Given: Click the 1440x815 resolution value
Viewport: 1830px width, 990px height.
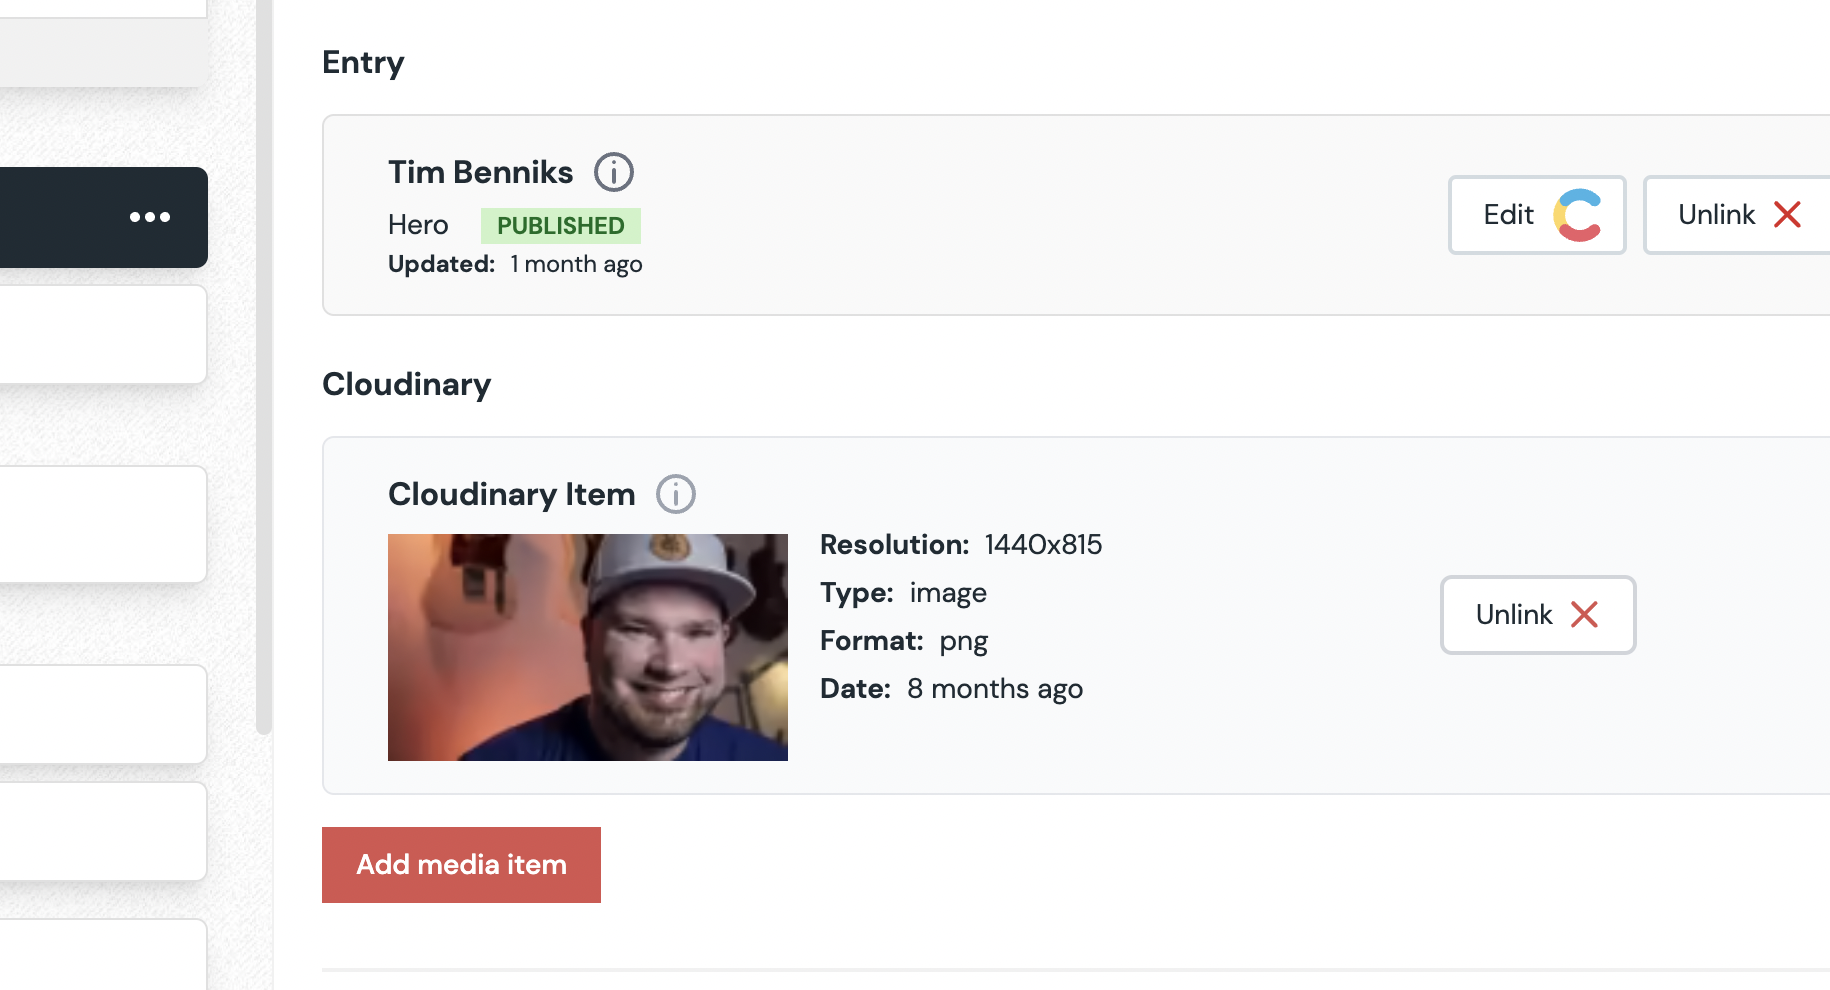Looking at the screenshot, I should click(x=1043, y=545).
